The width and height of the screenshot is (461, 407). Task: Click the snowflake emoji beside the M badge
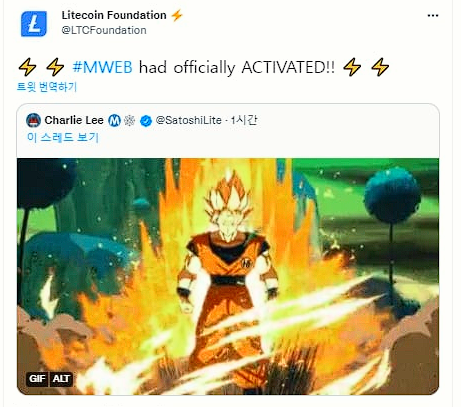coord(129,120)
